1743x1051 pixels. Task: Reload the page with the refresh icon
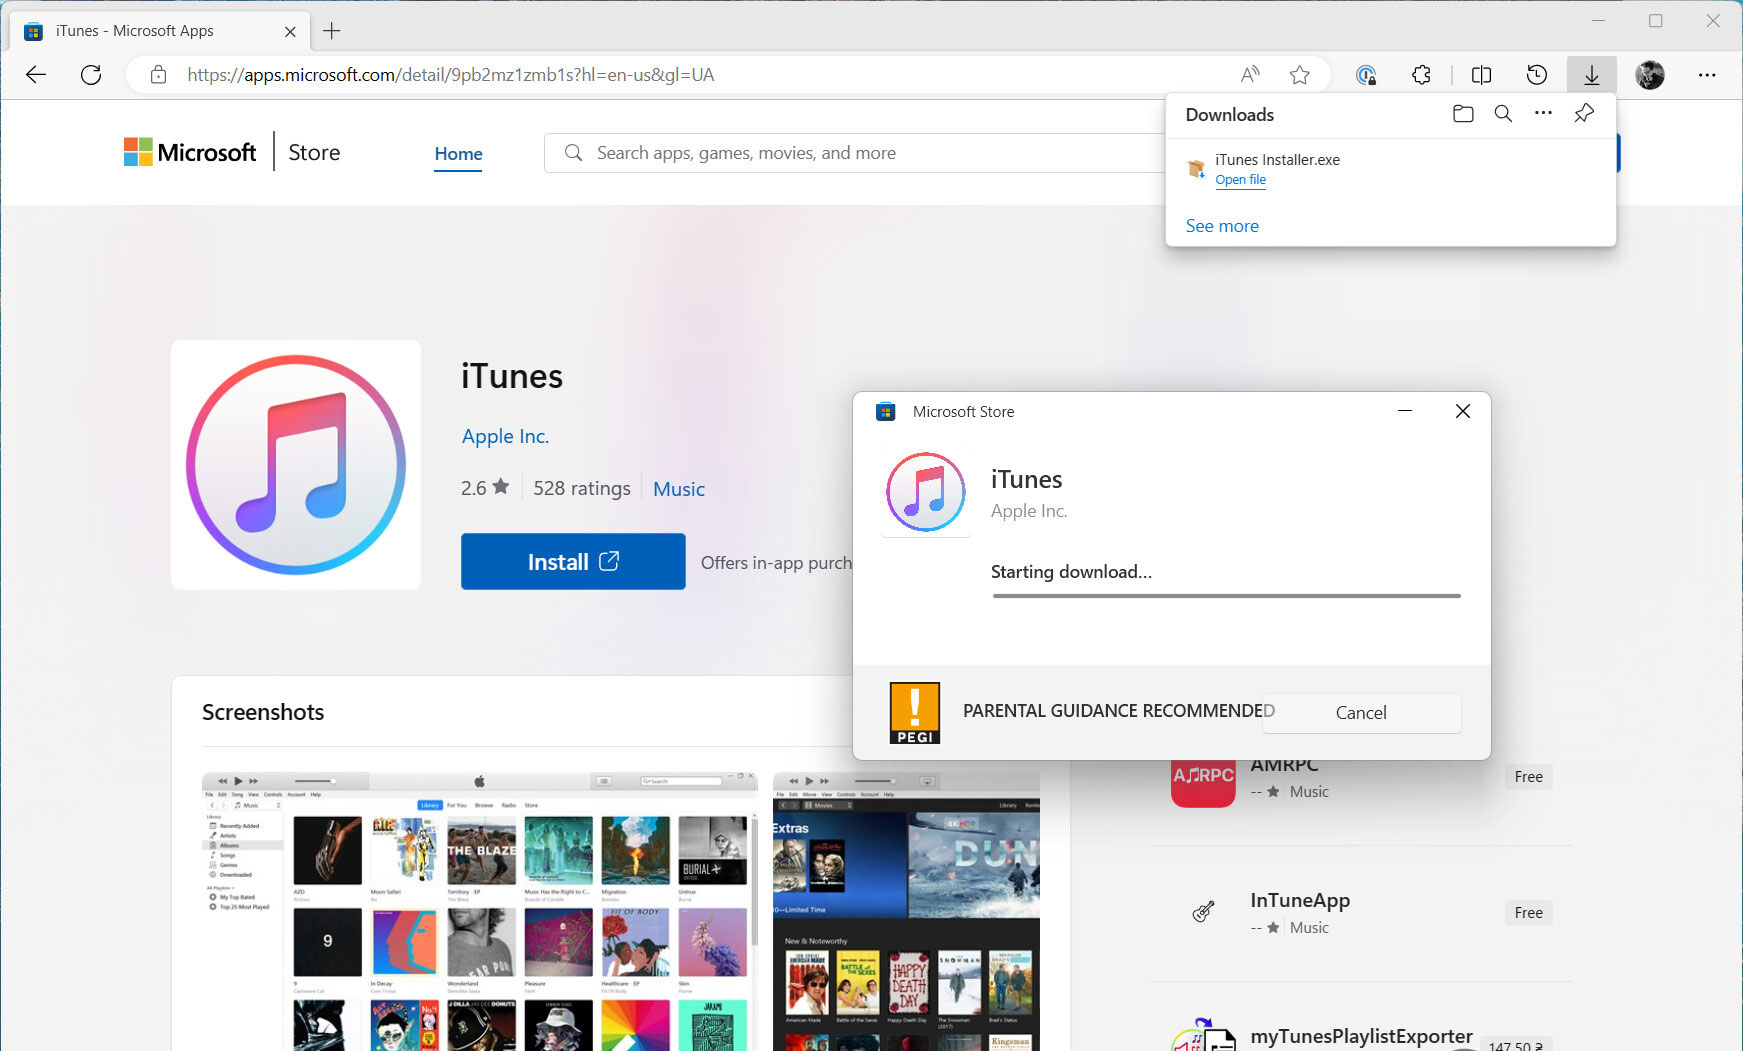pyautogui.click(x=91, y=75)
